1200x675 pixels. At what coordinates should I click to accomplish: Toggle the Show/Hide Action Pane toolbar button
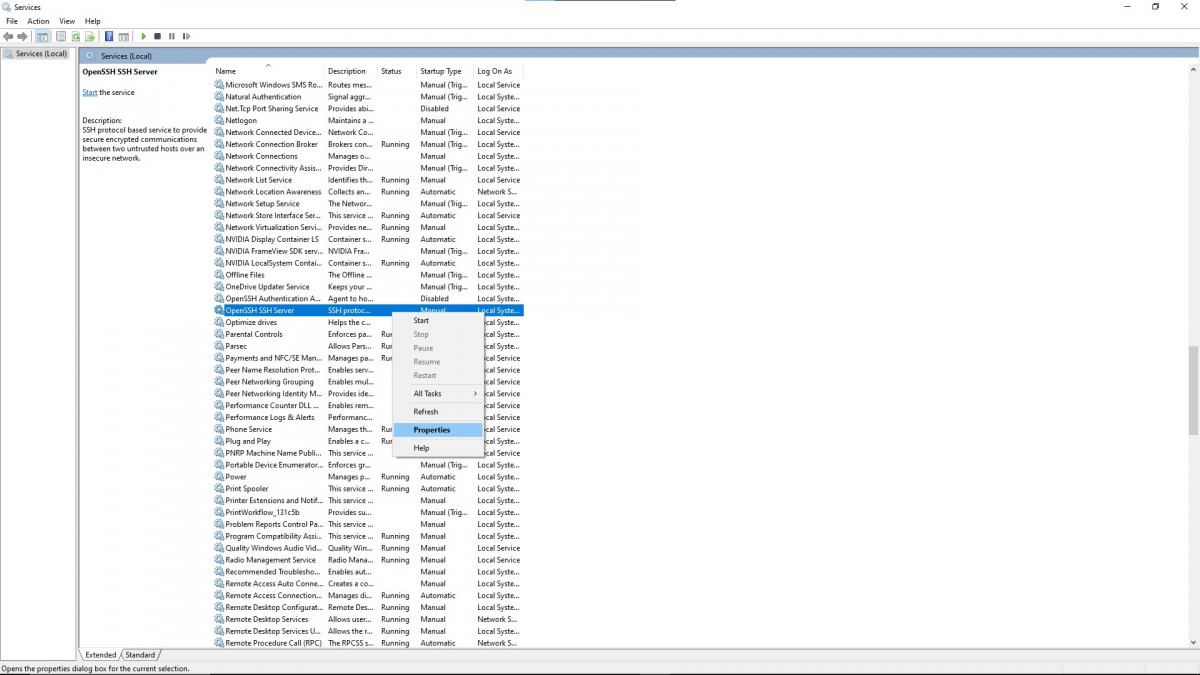[x=124, y=37]
